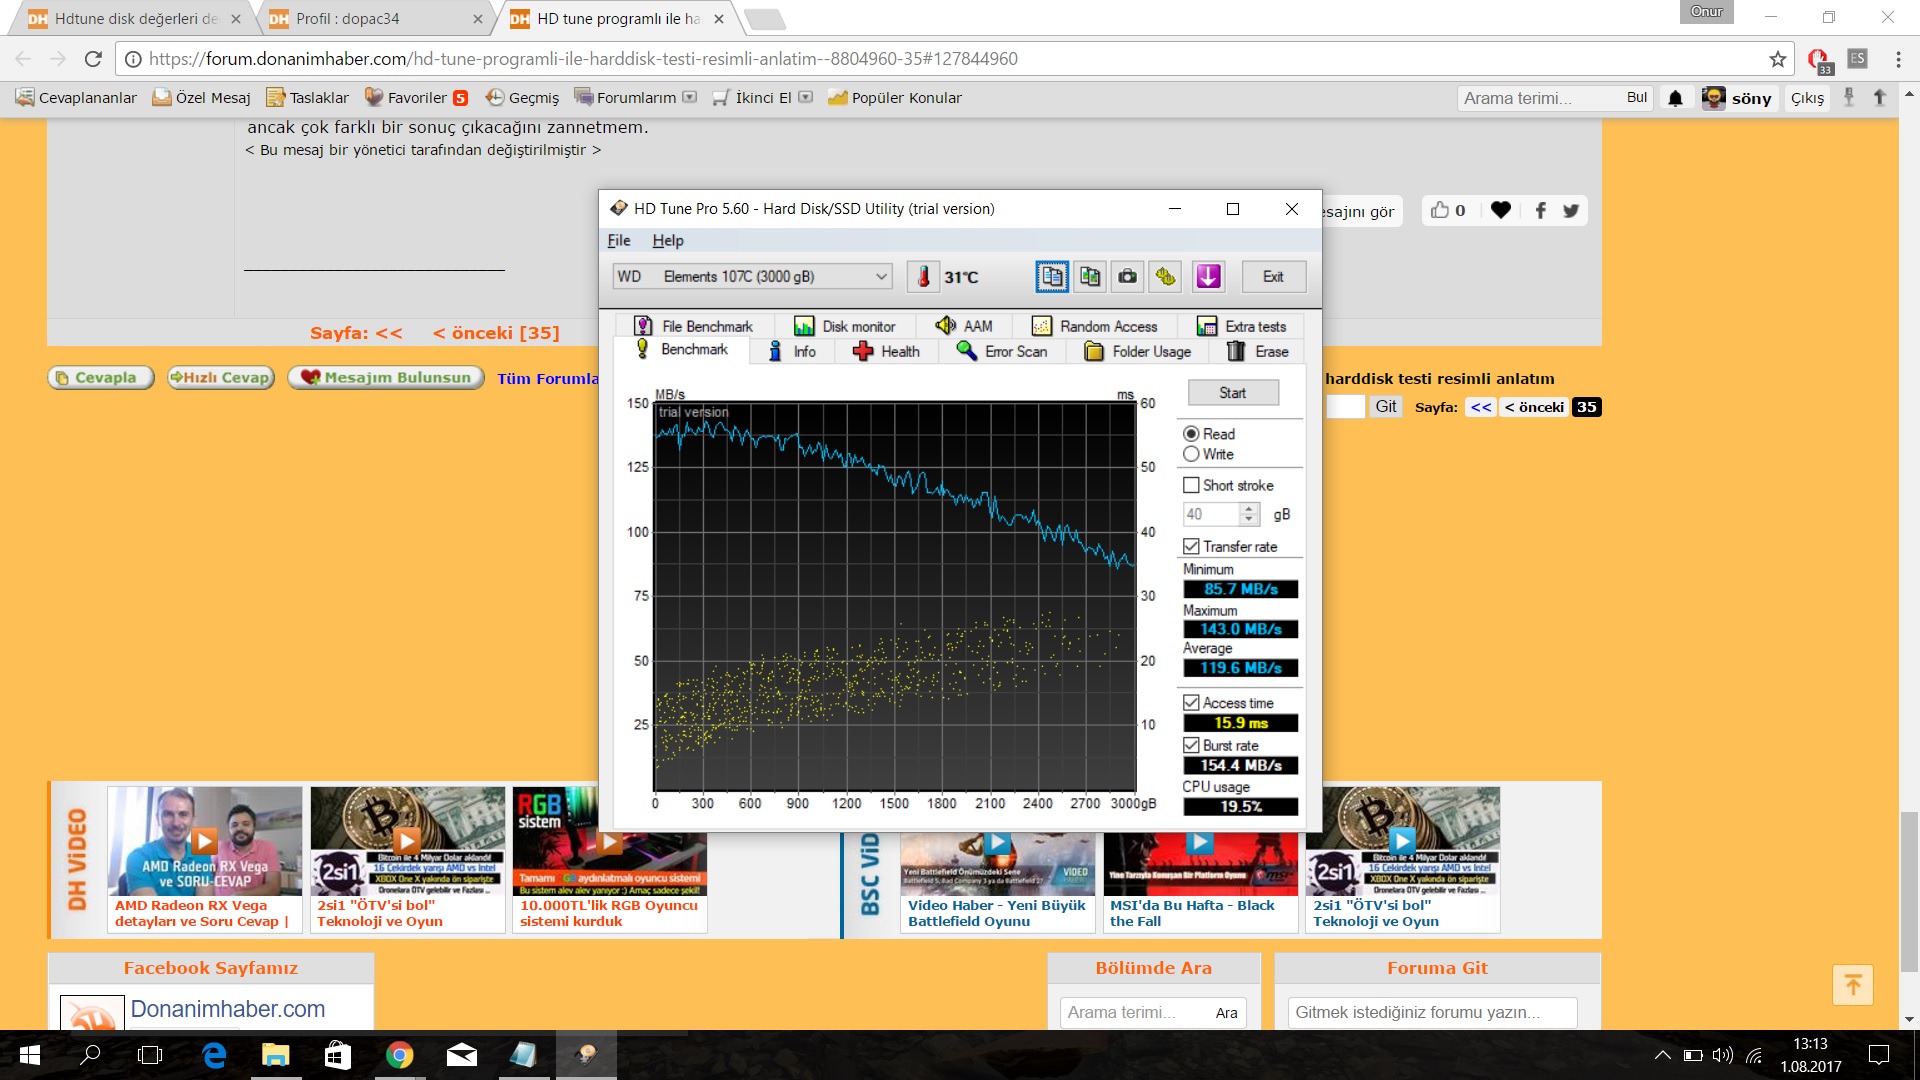Open Chrome's three-dot menu

(1898, 59)
